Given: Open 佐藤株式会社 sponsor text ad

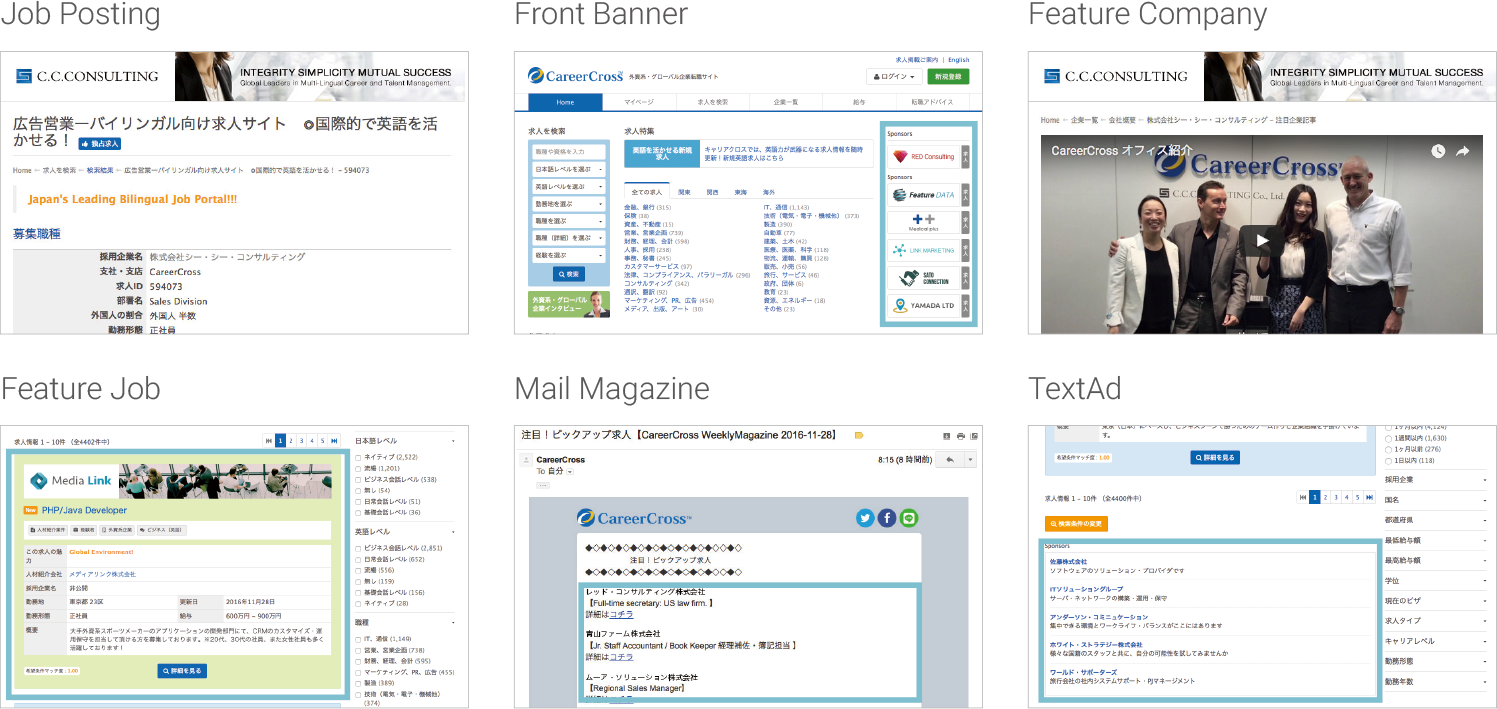Looking at the screenshot, I should coord(1068,562).
